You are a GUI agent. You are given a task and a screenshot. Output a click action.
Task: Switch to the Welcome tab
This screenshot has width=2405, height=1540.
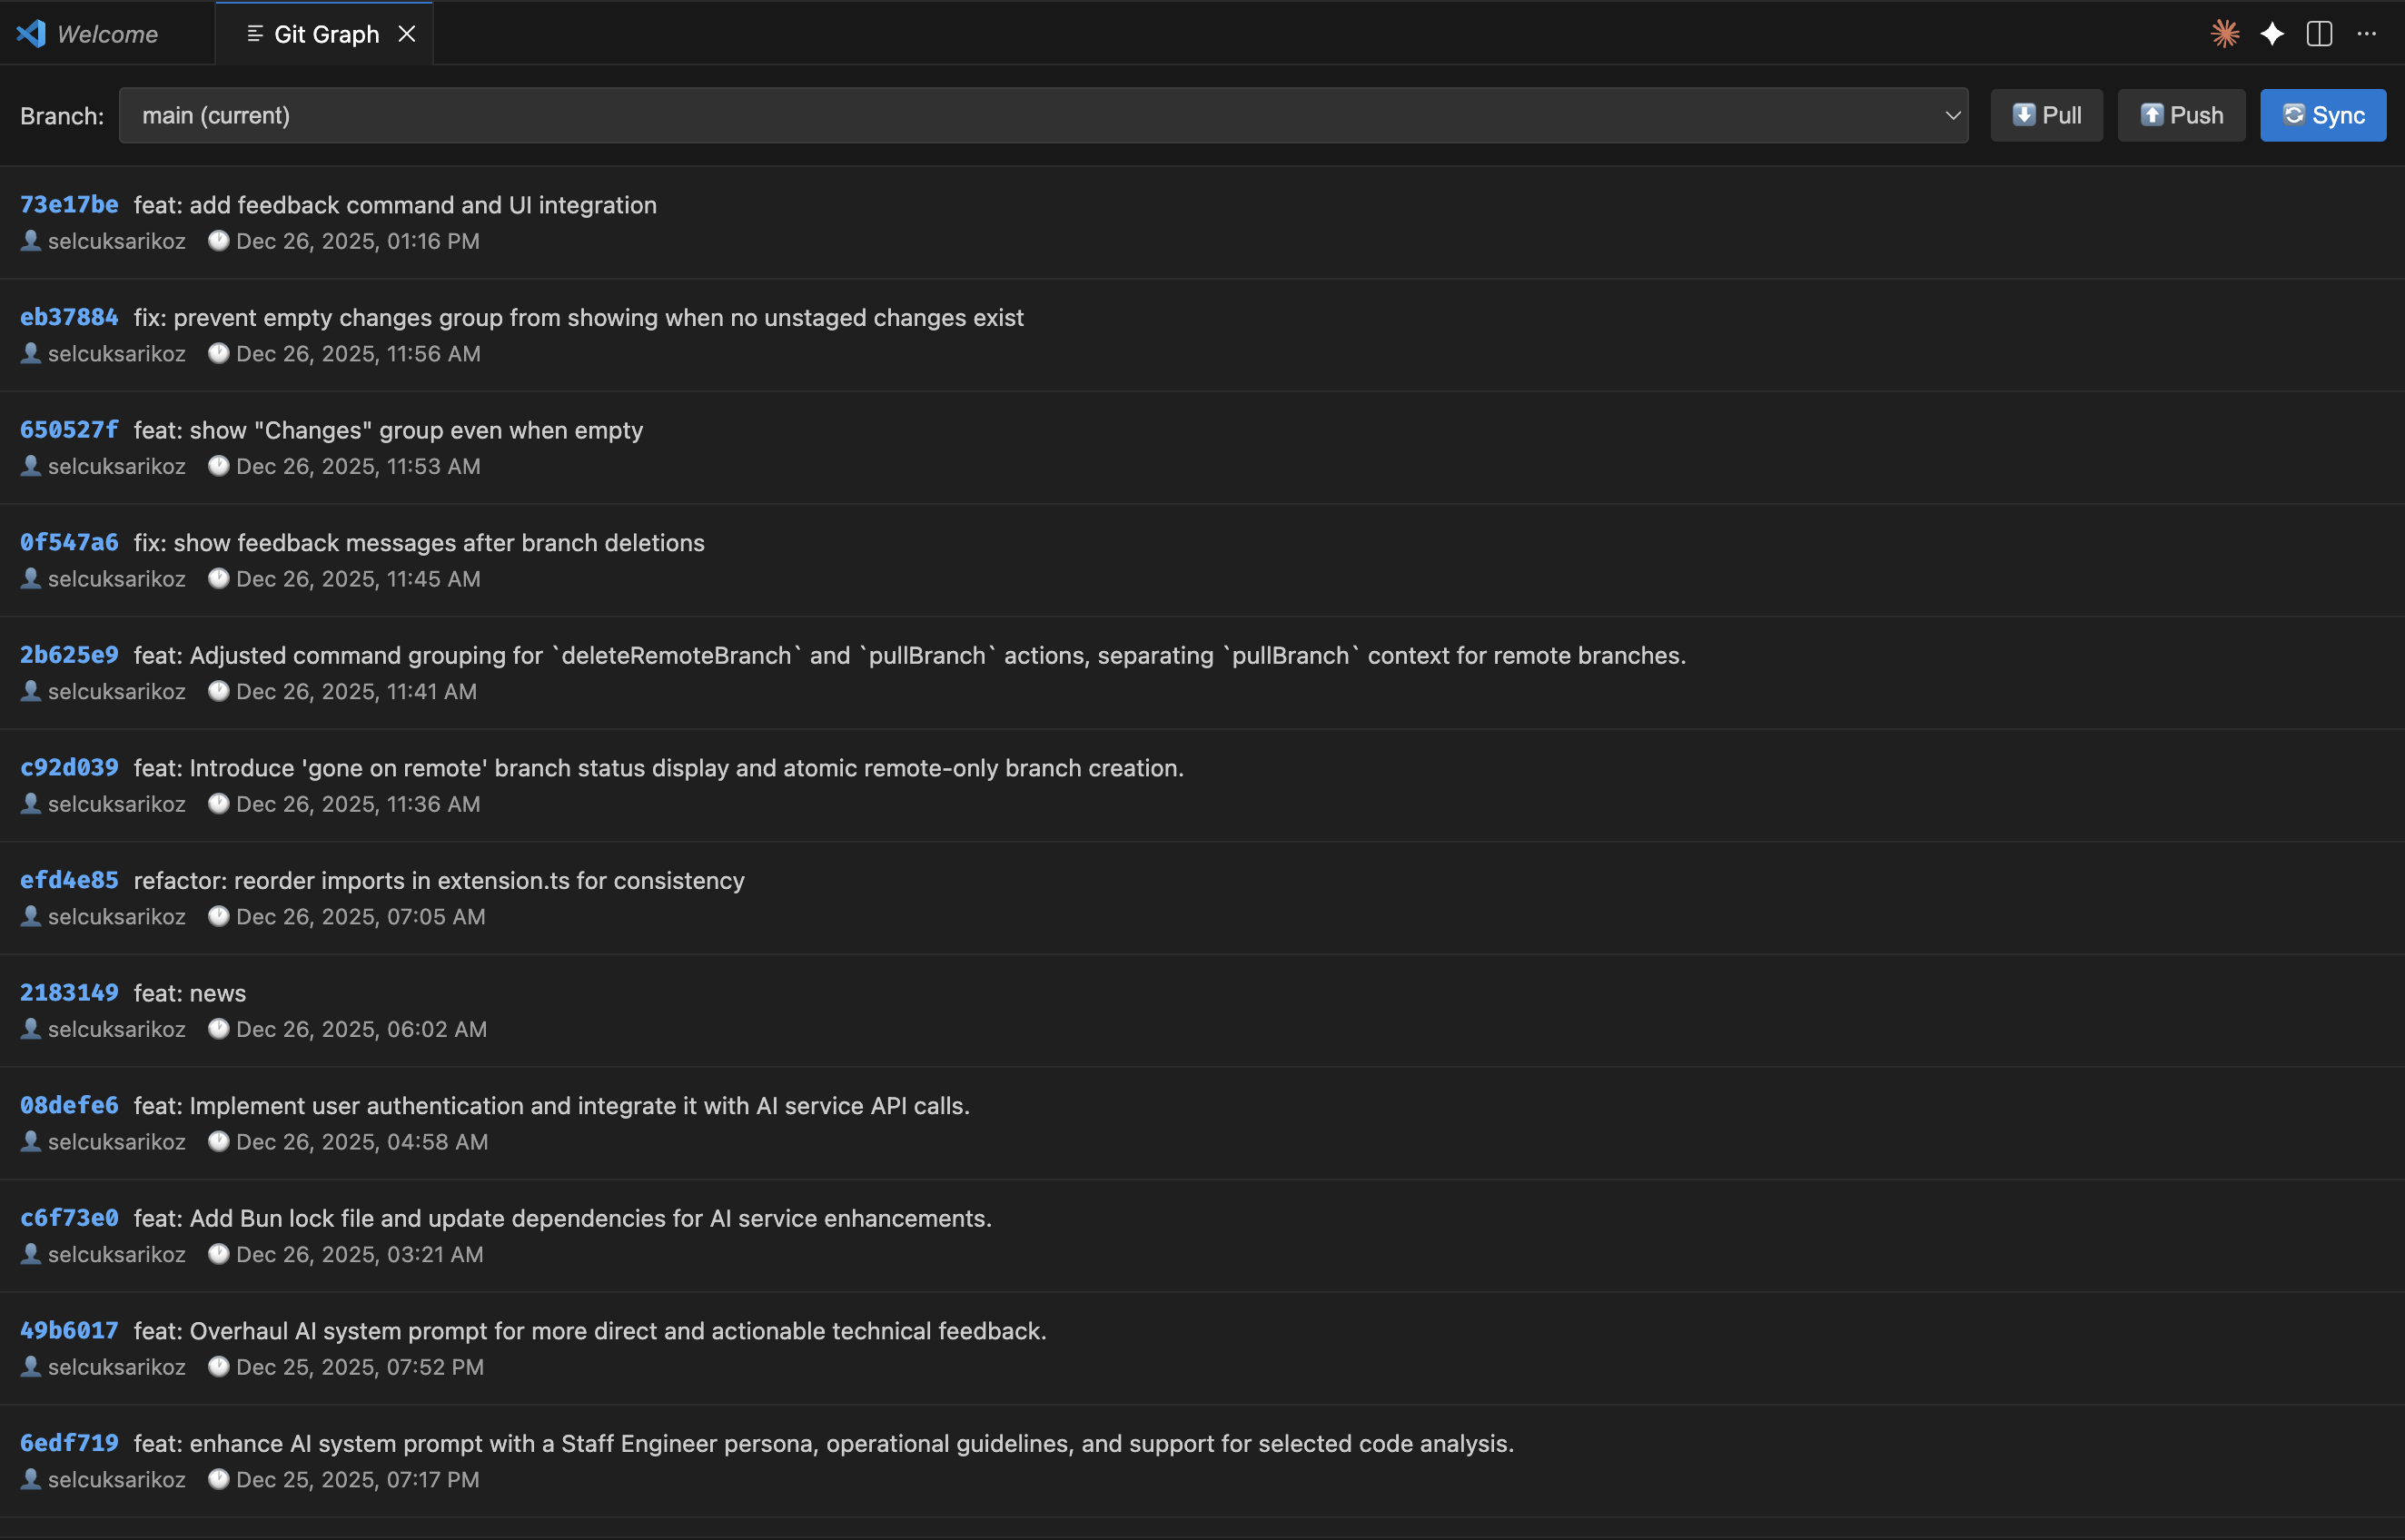coord(107,33)
